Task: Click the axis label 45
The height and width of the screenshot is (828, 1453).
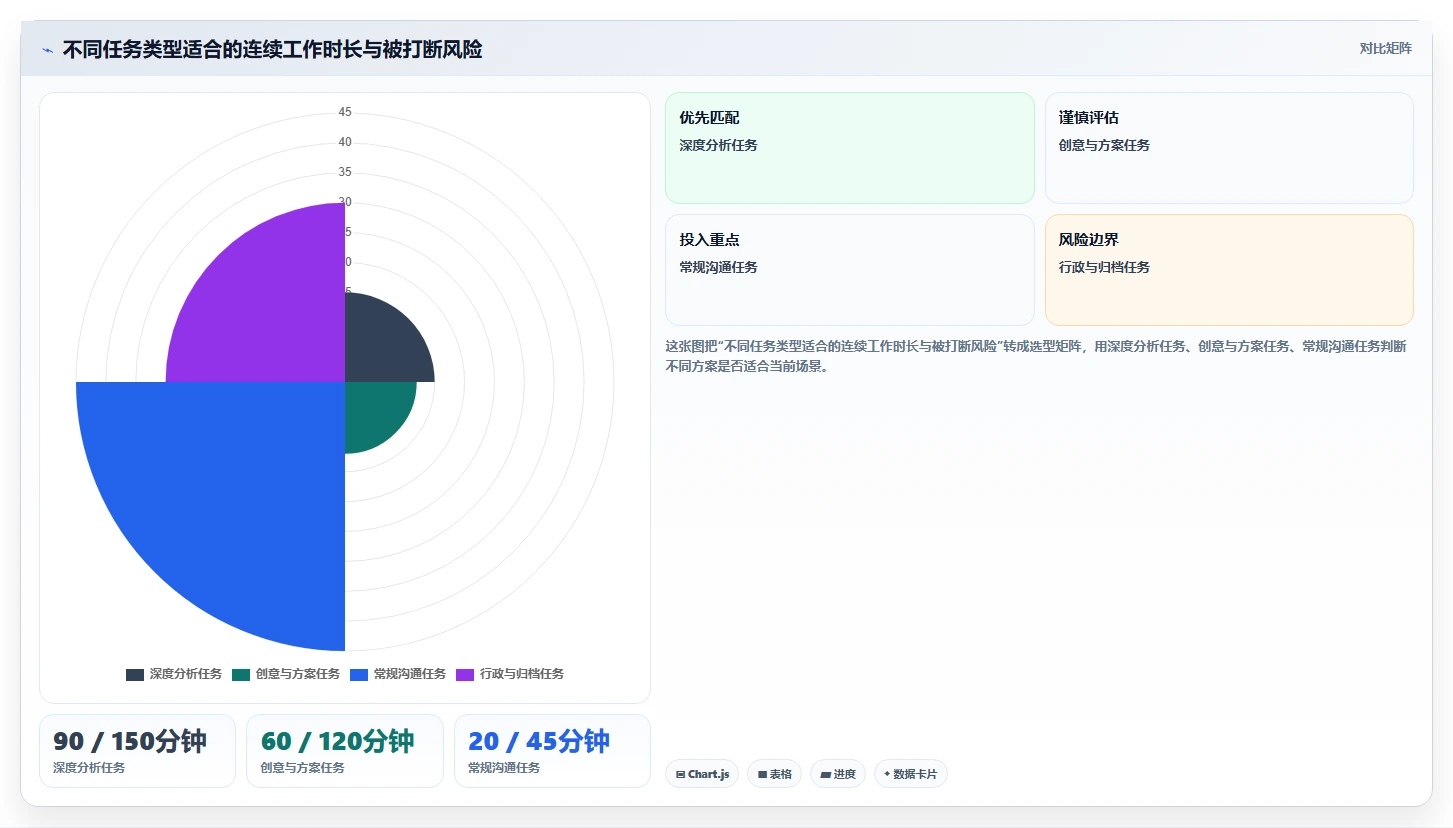Action: (x=345, y=112)
